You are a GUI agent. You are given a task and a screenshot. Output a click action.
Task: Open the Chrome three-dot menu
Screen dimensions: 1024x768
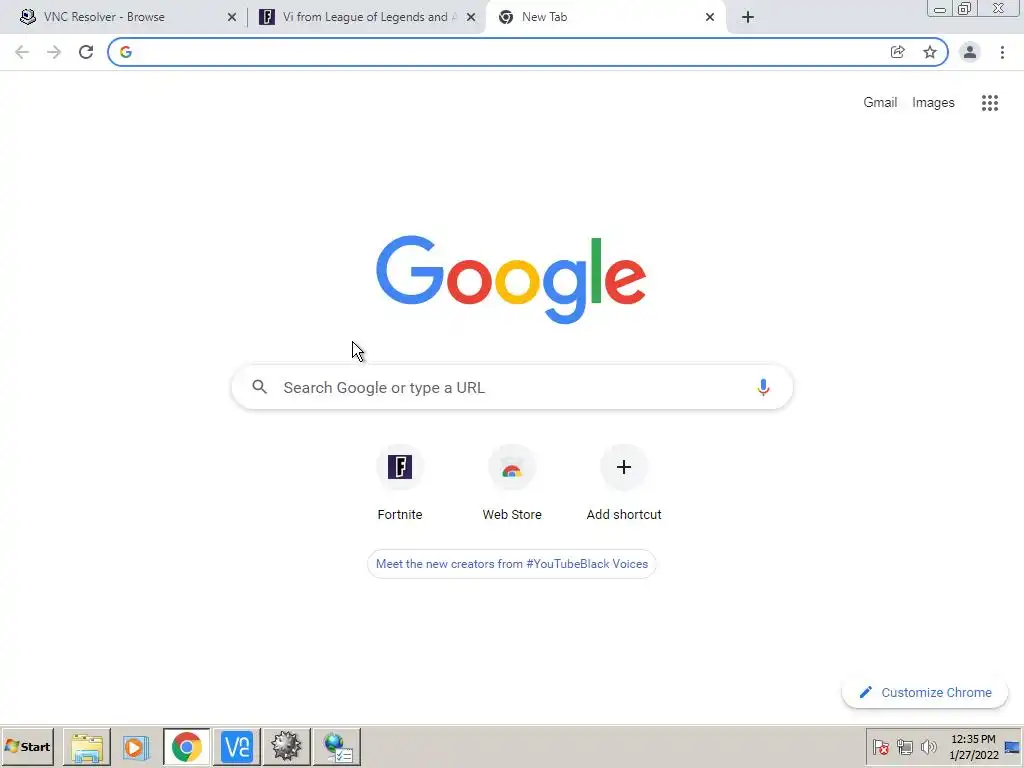click(x=1002, y=52)
